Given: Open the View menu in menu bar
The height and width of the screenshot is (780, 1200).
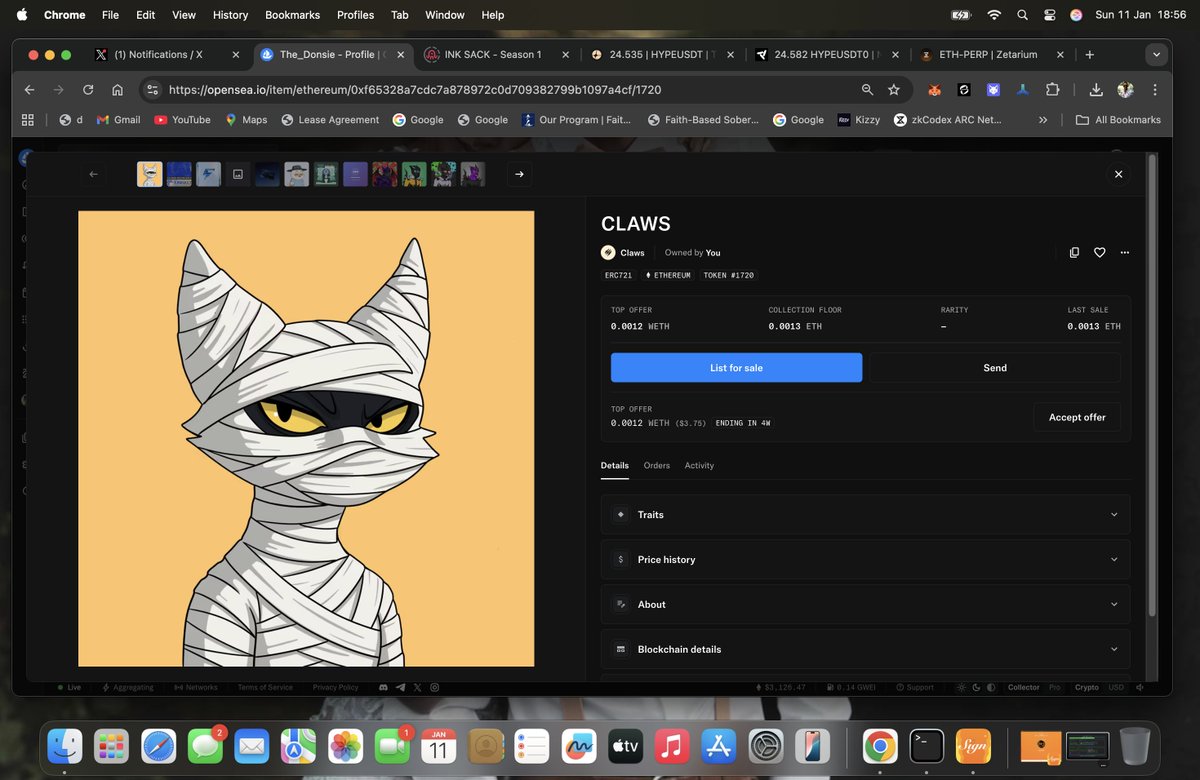Looking at the screenshot, I should point(184,15).
